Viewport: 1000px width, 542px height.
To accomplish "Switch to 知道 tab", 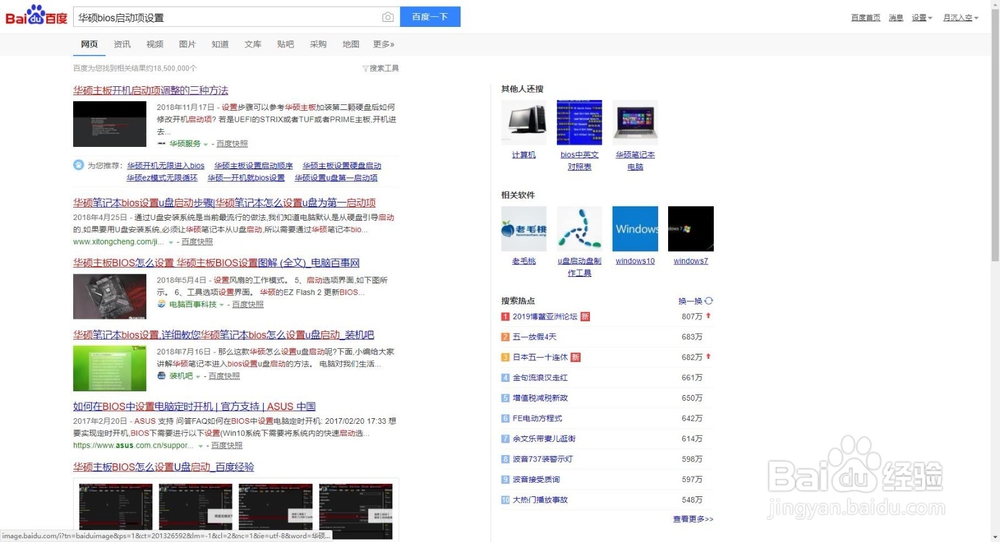I will pyautogui.click(x=220, y=44).
